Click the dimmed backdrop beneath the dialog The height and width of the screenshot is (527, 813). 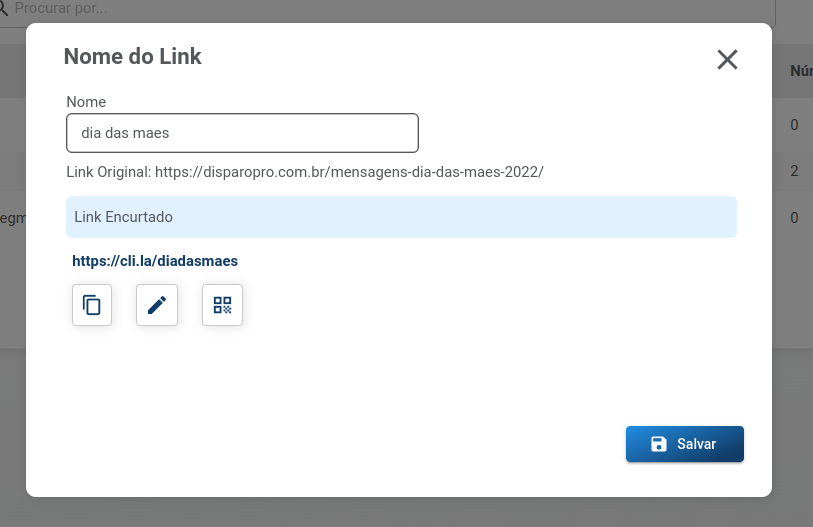[x=406, y=512]
